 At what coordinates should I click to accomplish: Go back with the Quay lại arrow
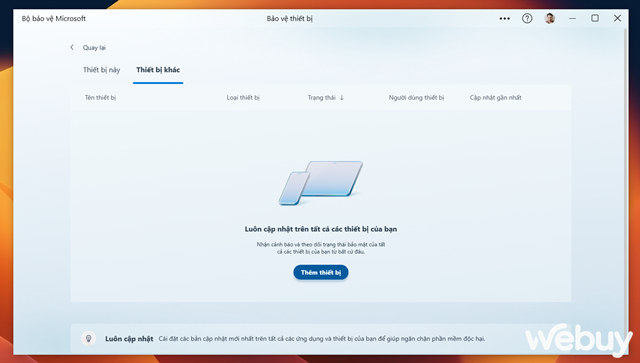72,47
